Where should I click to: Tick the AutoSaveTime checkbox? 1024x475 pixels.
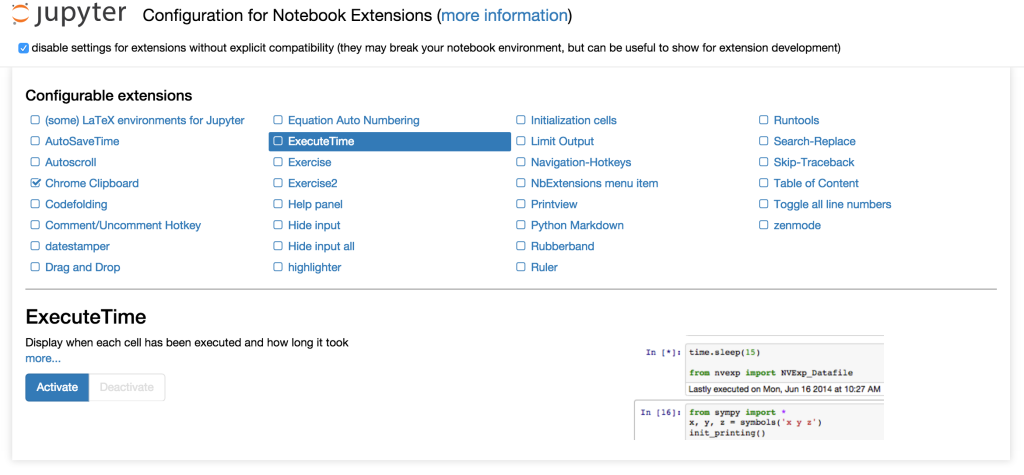(x=35, y=141)
